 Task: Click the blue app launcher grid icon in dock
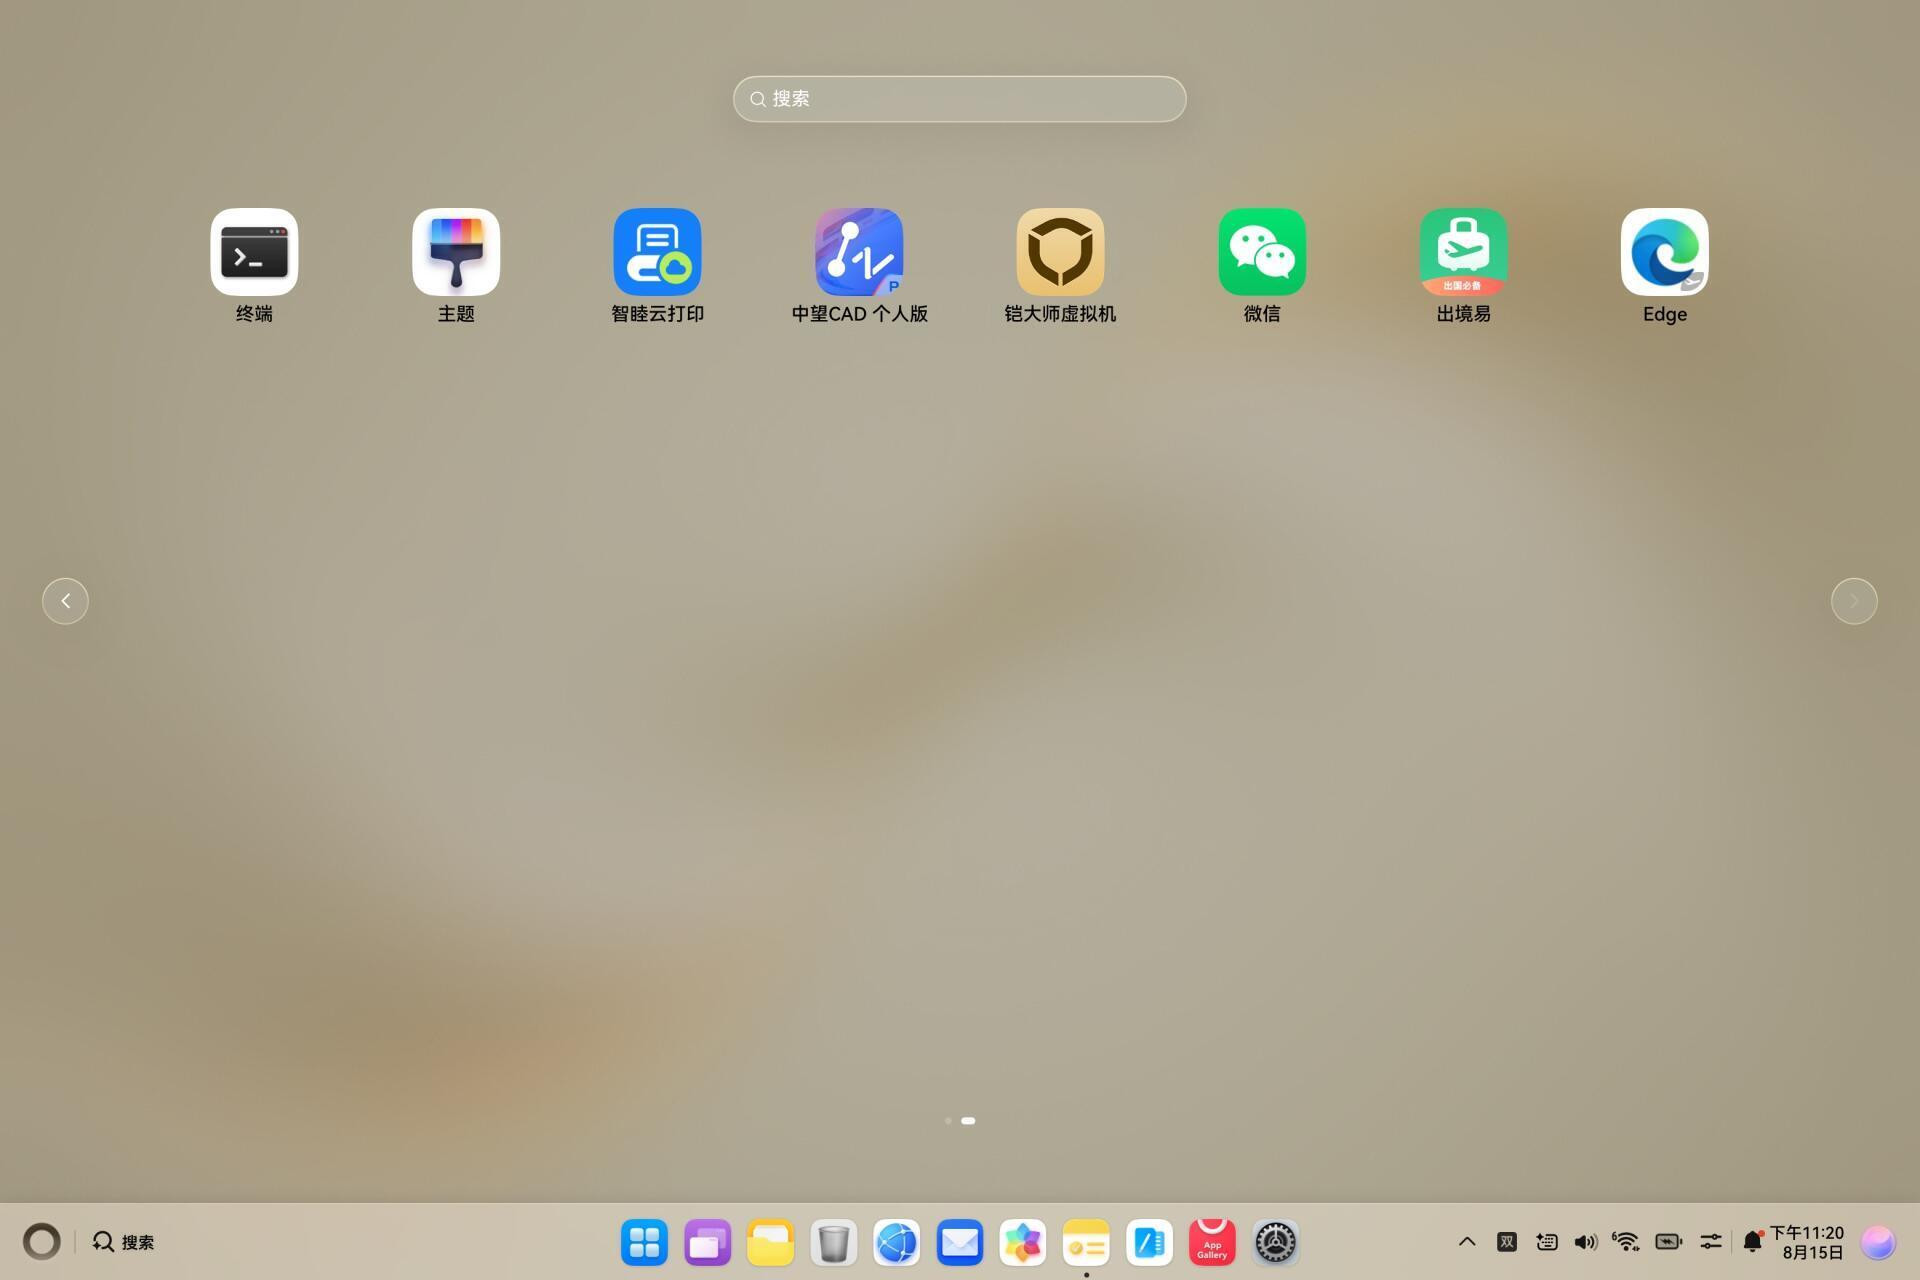click(x=644, y=1242)
